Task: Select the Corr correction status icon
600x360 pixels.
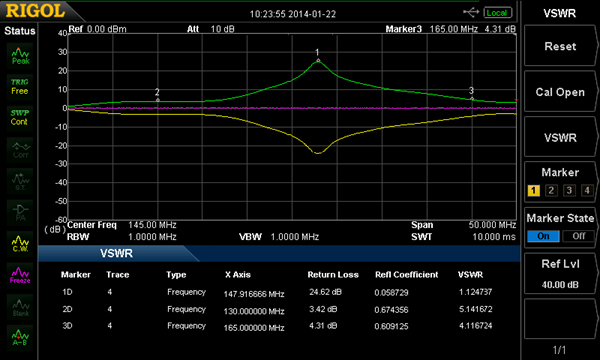Action: coord(20,150)
